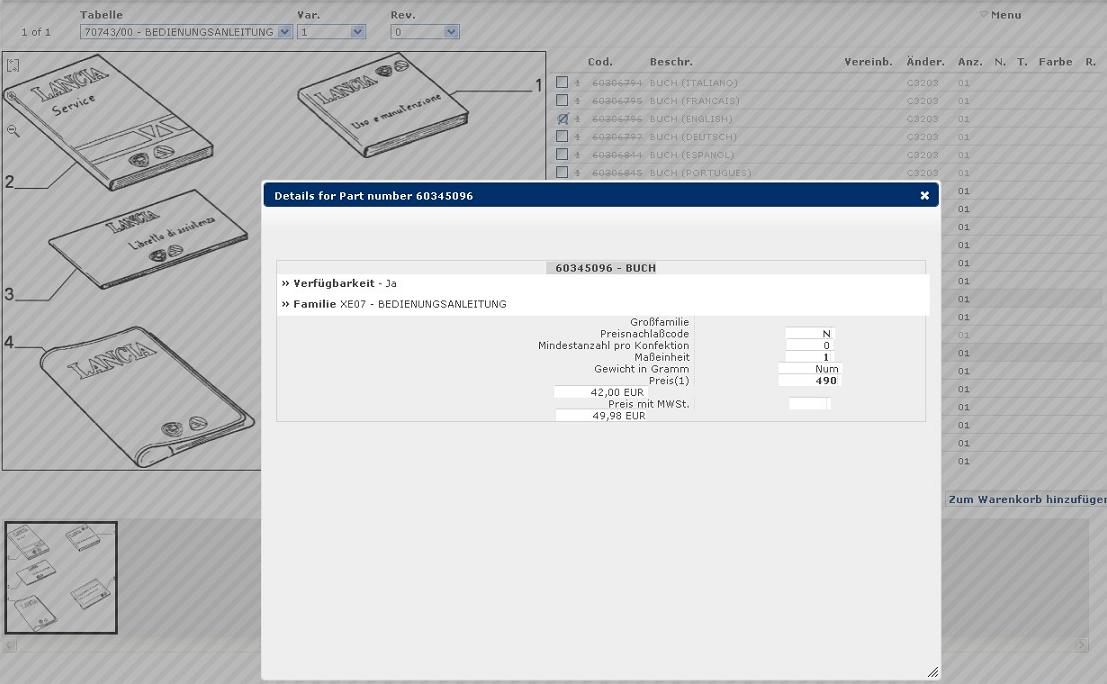Click the dialog resize grip
This screenshot has width=1107, height=684.
[x=932, y=673]
